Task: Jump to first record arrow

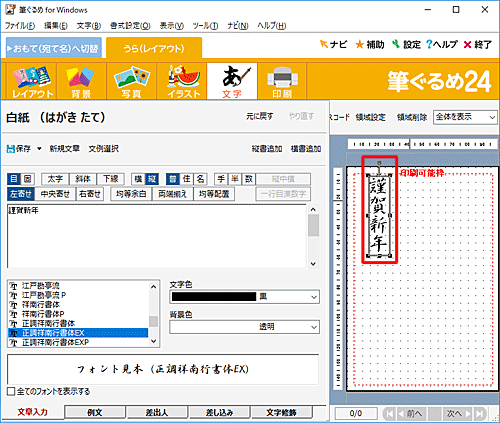Action: (389, 414)
